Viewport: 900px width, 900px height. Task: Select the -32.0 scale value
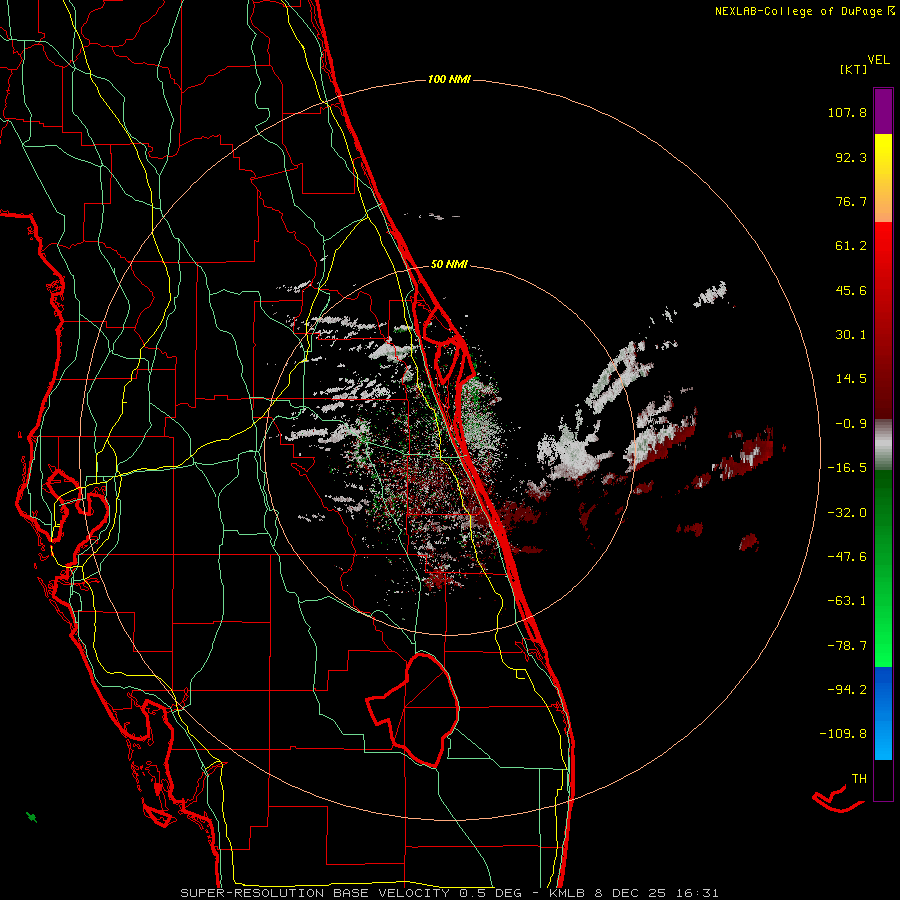point(847,513)
